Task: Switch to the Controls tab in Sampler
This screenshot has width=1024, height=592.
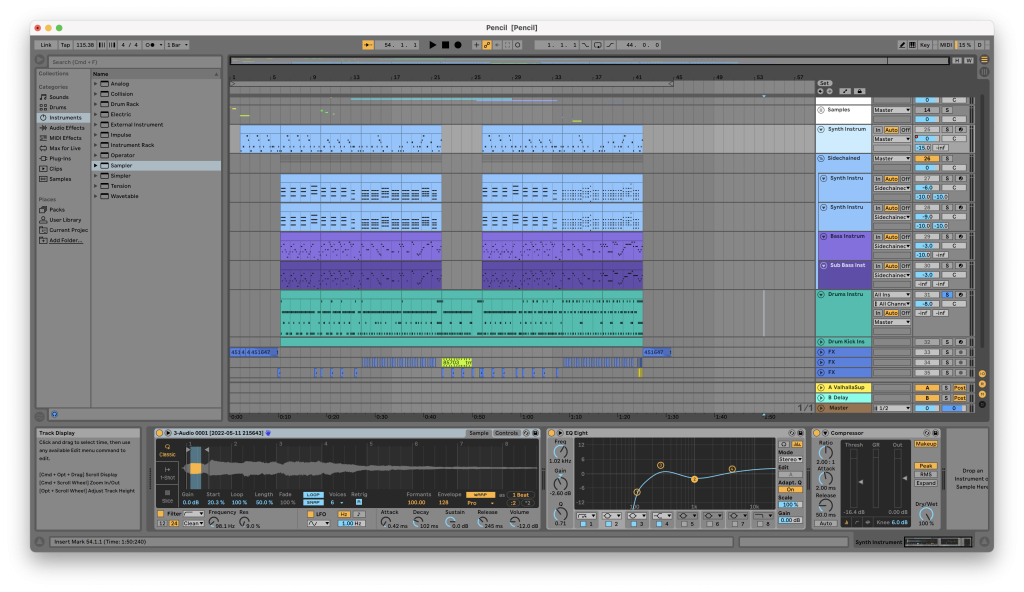Action: point(506,433)
